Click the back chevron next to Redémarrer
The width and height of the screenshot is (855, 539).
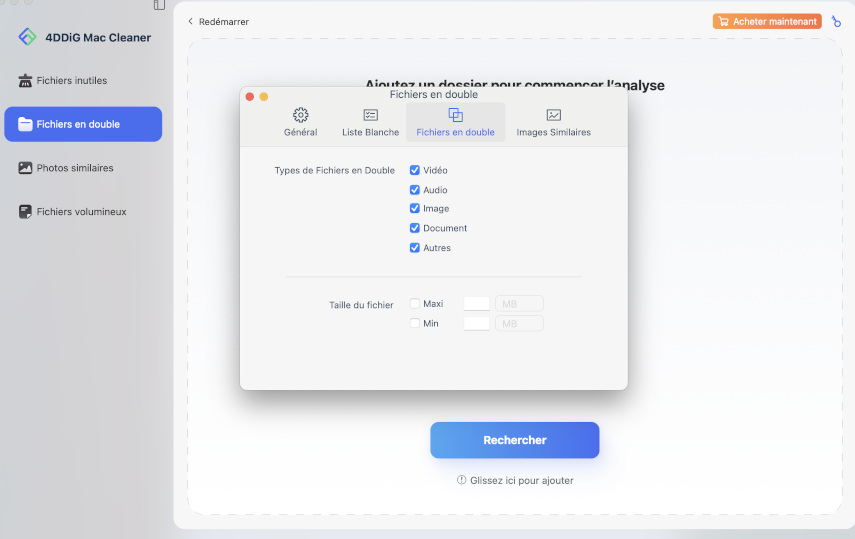tap(190, 21)
